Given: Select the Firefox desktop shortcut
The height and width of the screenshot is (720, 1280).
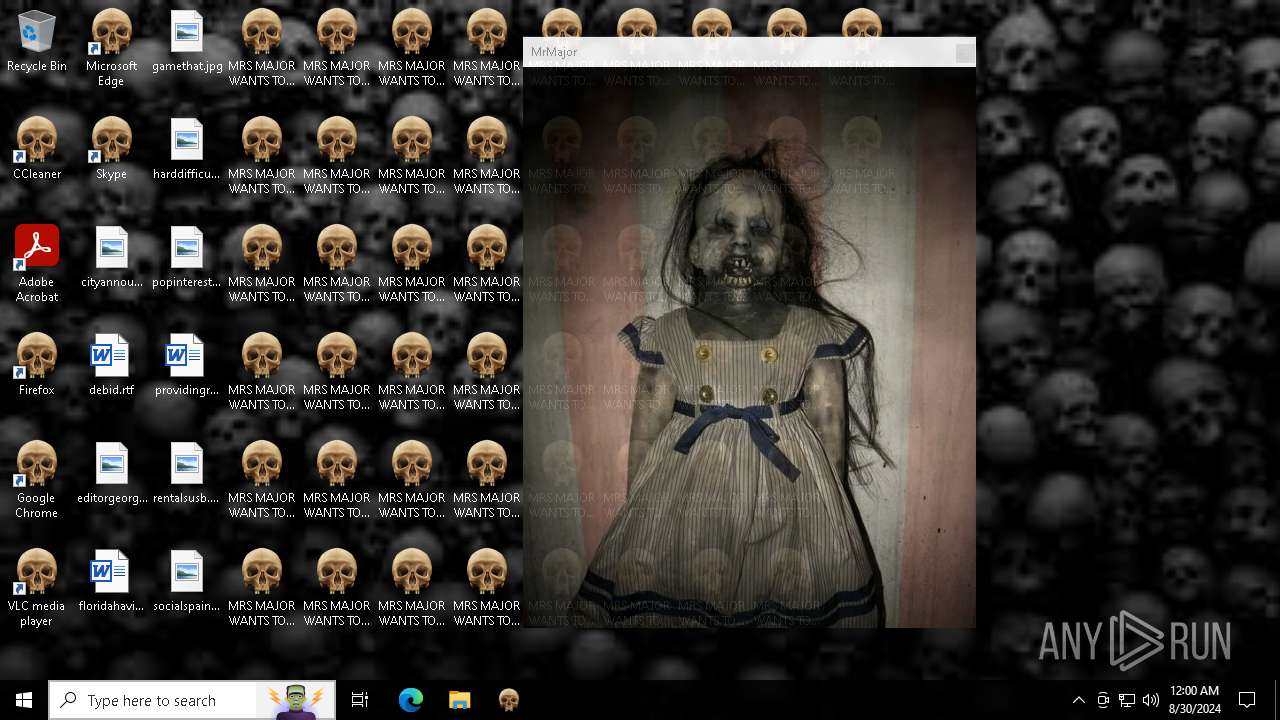Looking at the screenshot, I should pyautogui.click(x=37, y=366).
